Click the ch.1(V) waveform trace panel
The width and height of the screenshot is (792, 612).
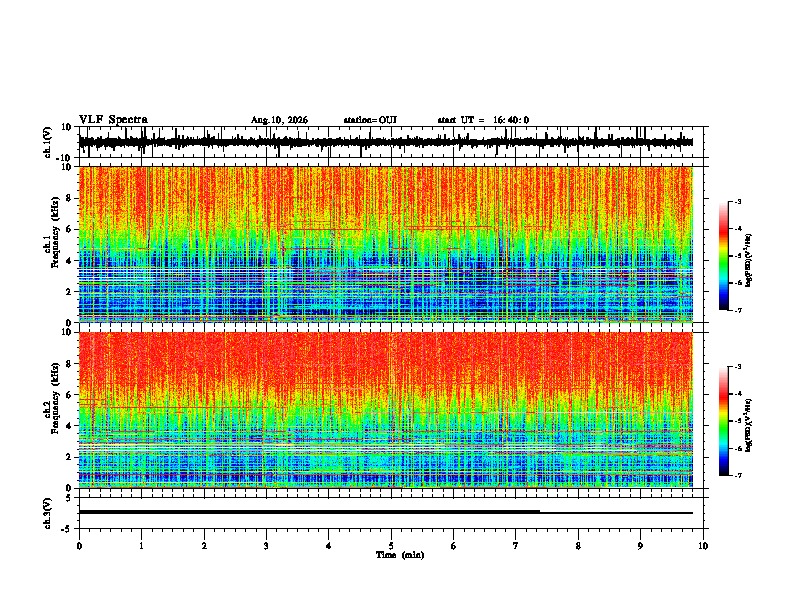coord(391,142)
